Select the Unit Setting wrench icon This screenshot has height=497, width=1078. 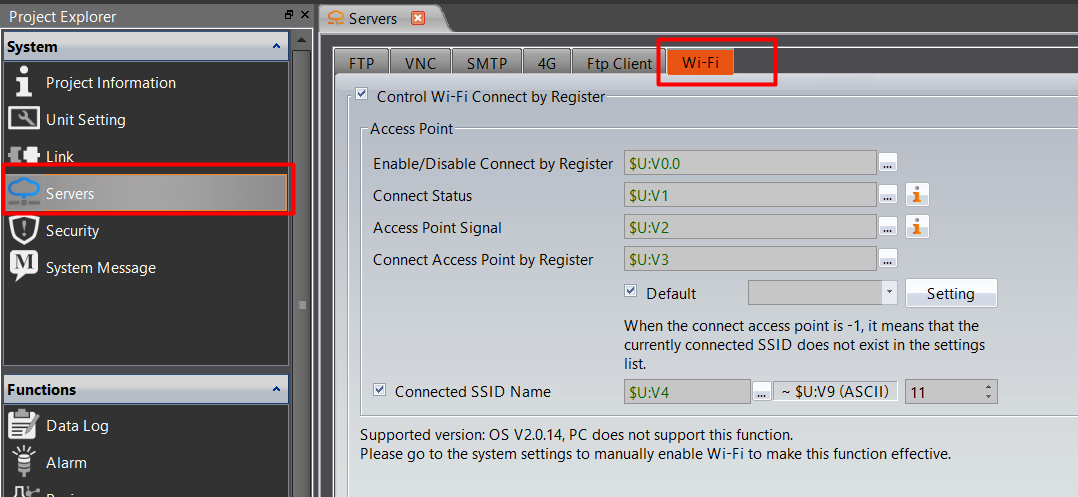(24, 120)
